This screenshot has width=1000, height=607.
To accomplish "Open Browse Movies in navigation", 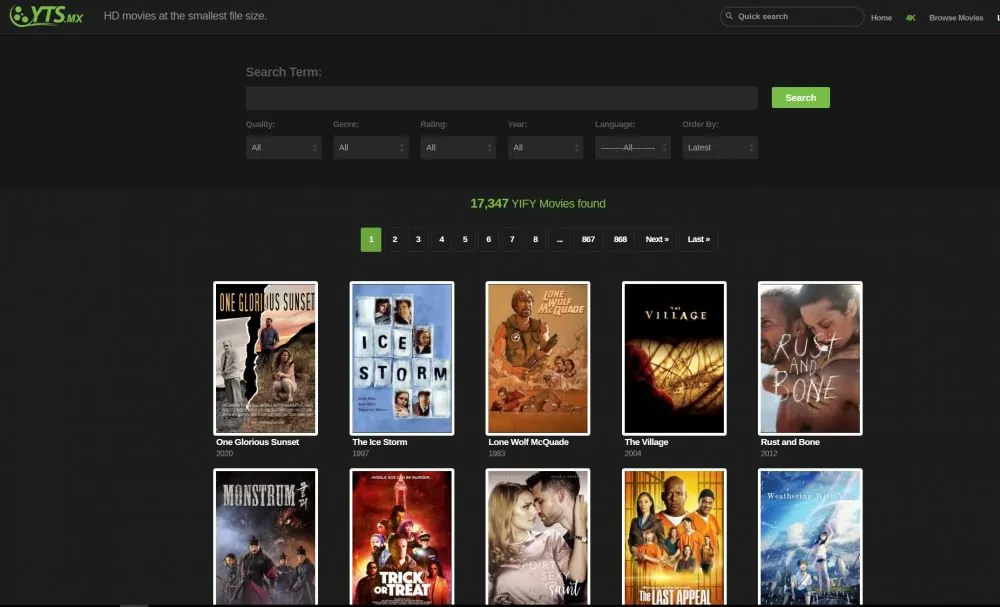I will [956, 18].
